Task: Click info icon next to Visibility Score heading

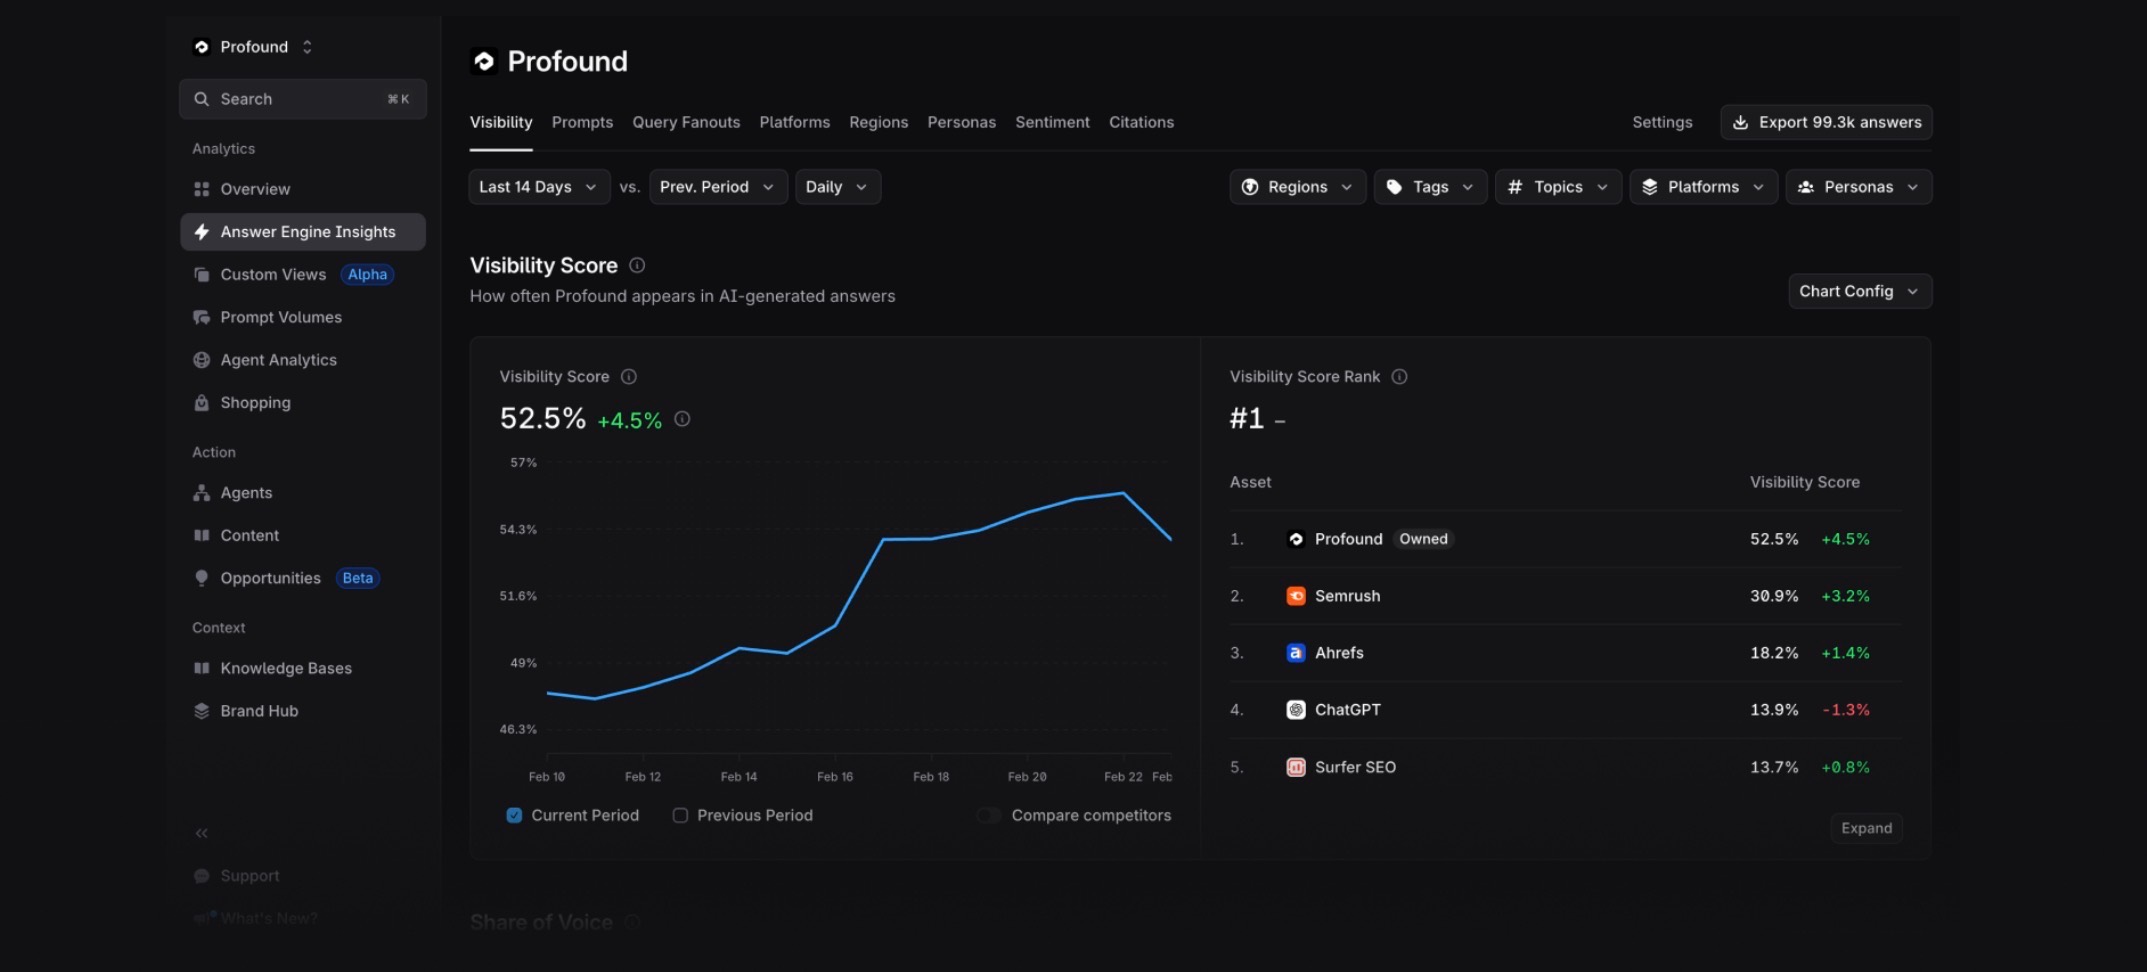Action: 637,265
